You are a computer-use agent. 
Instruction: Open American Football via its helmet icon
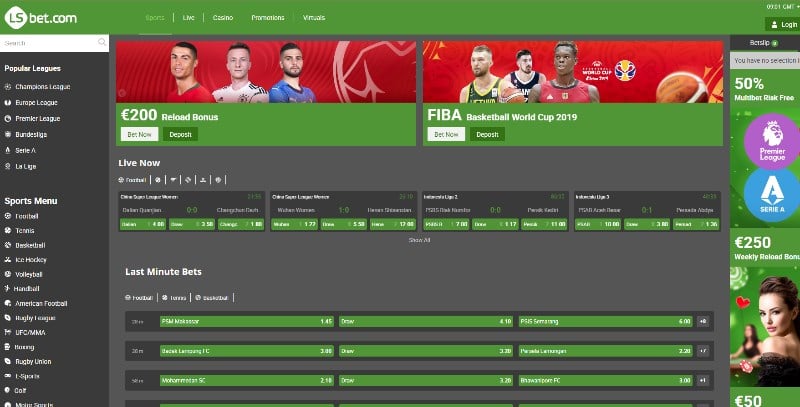point(8,303)
